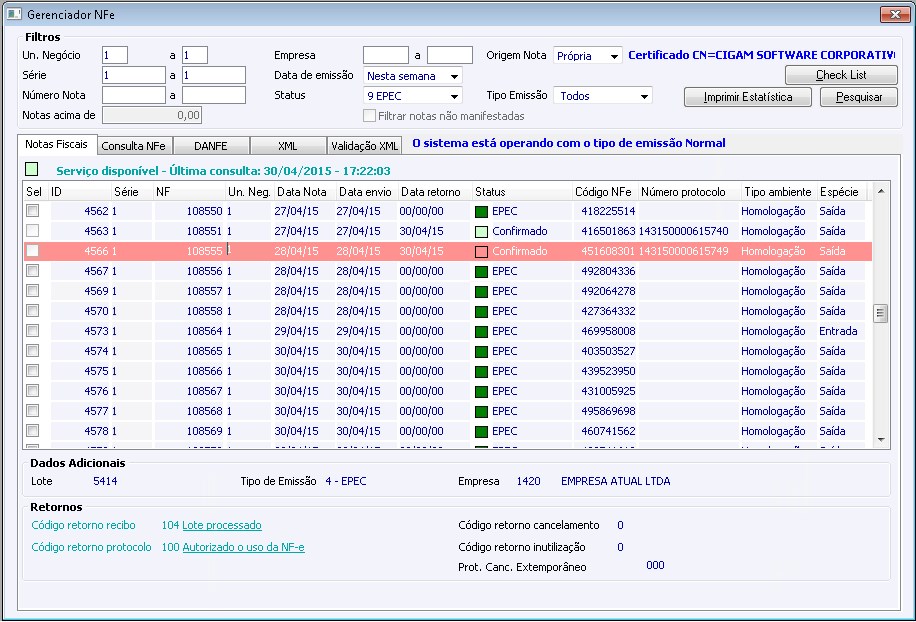Click the Lote processado link
This screenshot has height=622, width=916.
pos(221,525)
